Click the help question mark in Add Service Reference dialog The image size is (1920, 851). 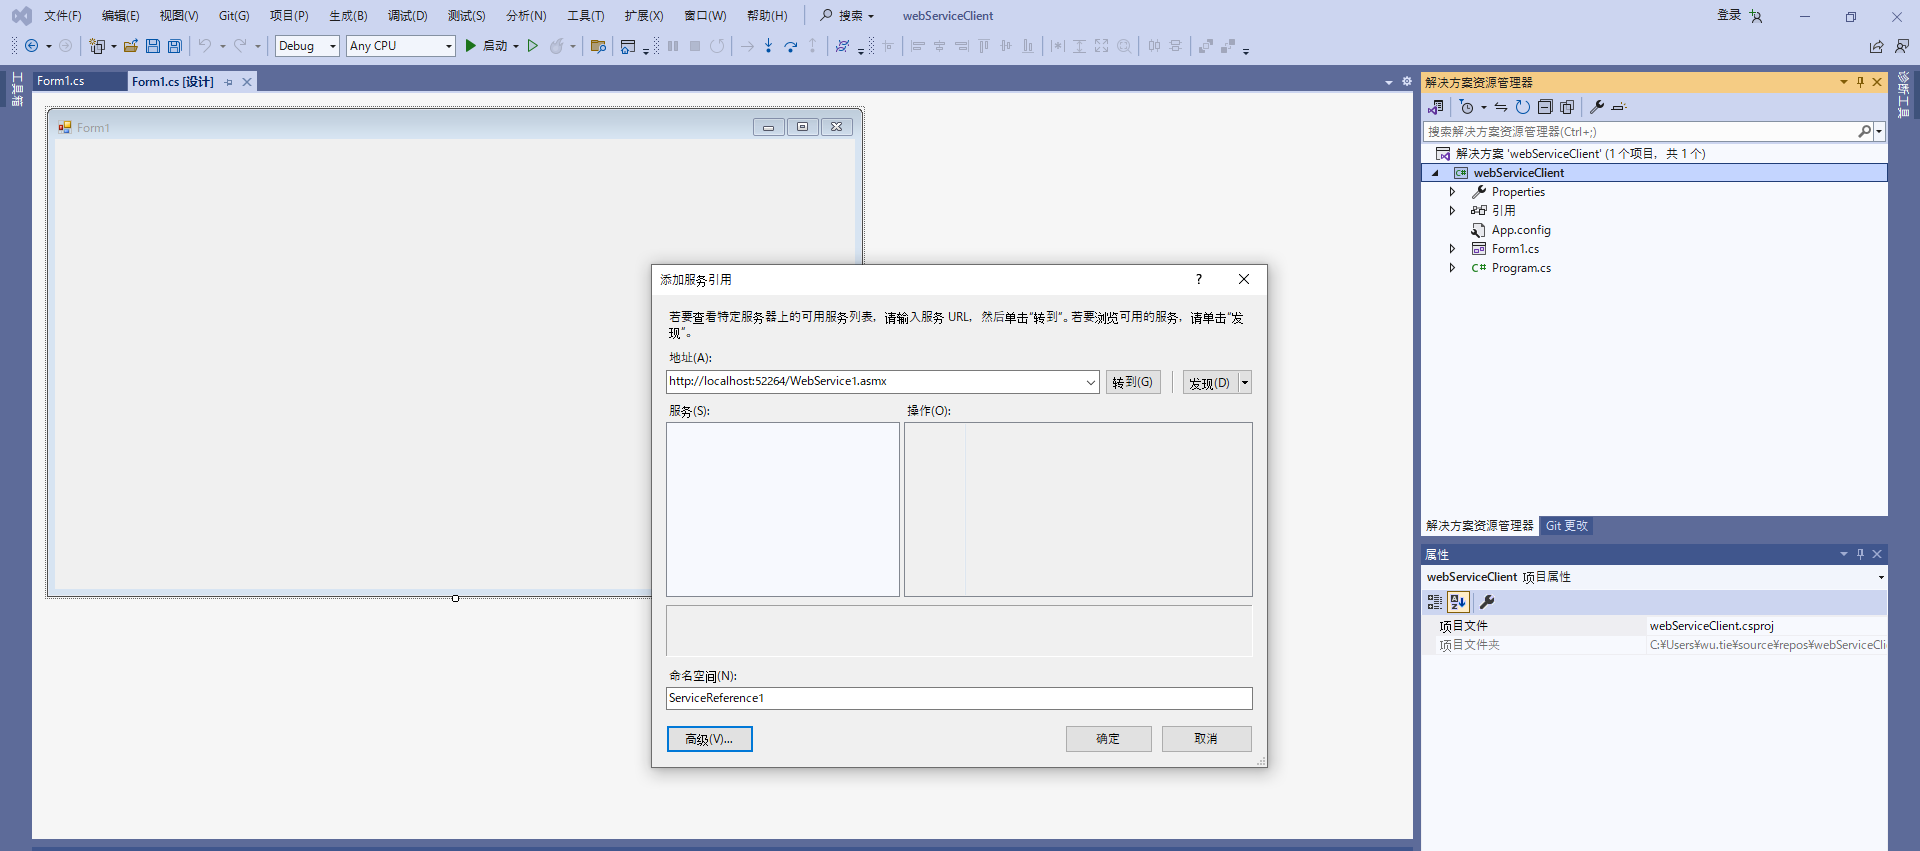pos(1199,279)
